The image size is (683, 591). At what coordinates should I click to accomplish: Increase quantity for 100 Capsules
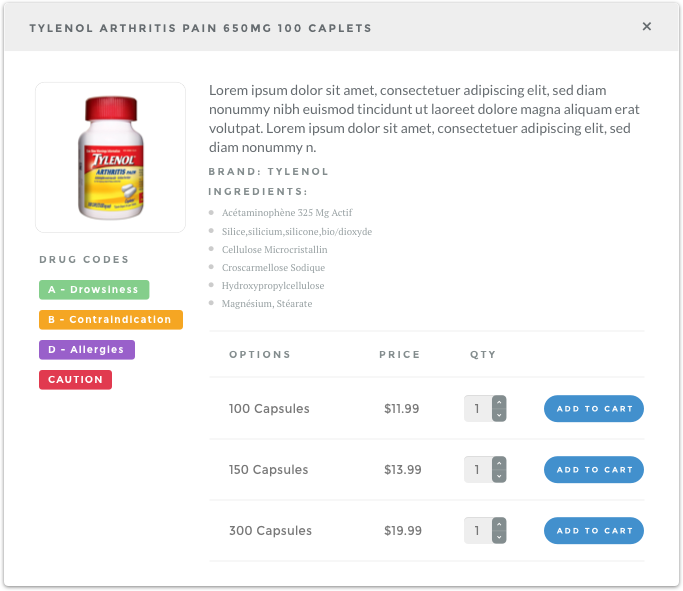[x=499, y=403]
